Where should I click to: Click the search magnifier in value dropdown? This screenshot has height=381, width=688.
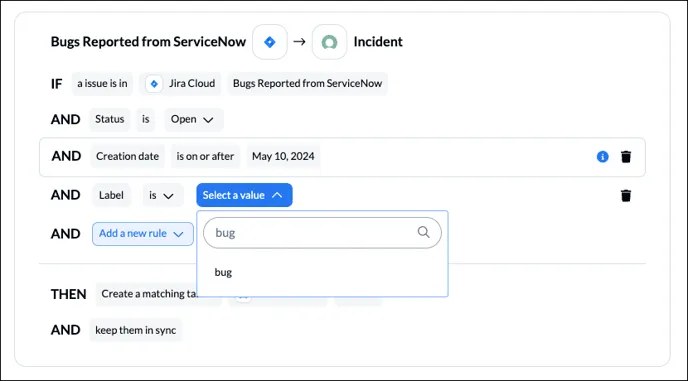tap(423, 232)
